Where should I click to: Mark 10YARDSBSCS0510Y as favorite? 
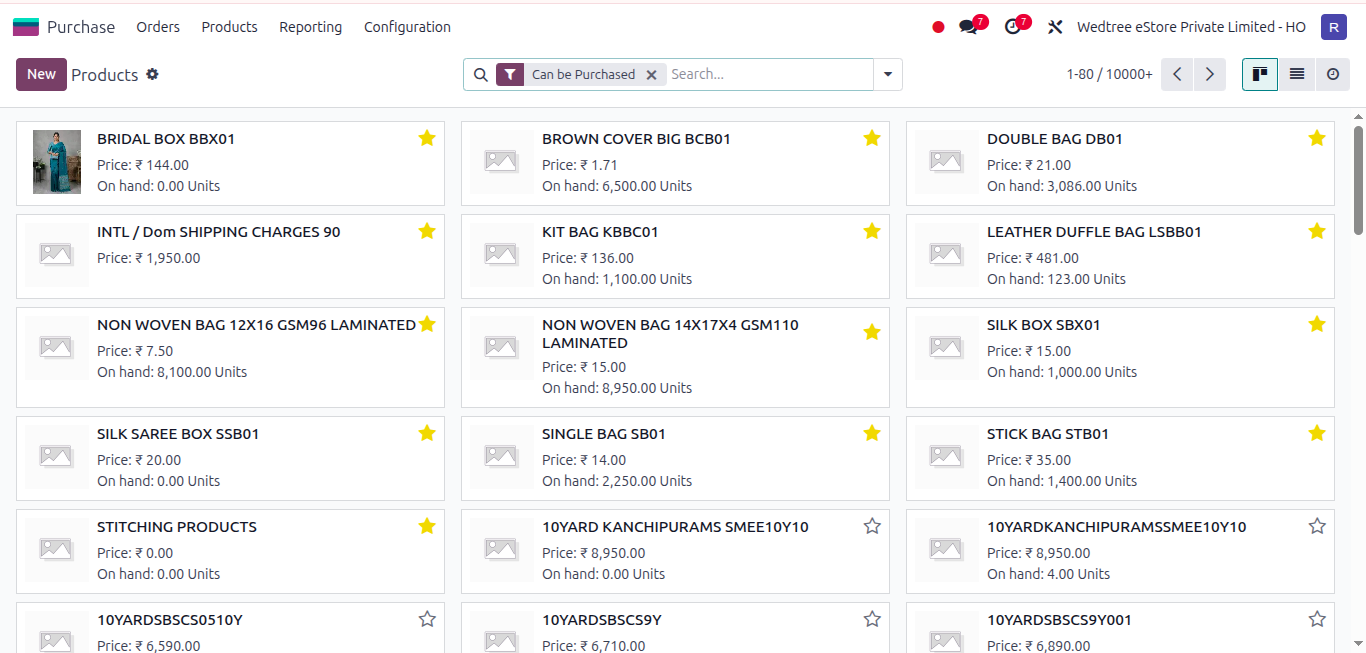tap(427, 619)
